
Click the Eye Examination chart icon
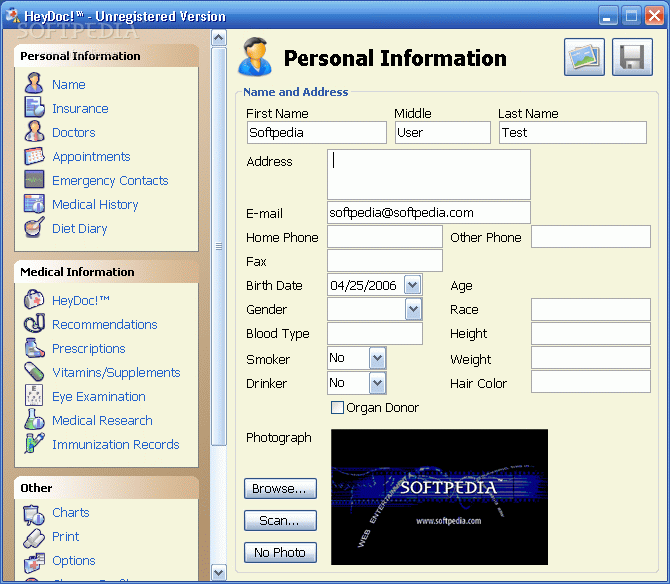[34, 395]
